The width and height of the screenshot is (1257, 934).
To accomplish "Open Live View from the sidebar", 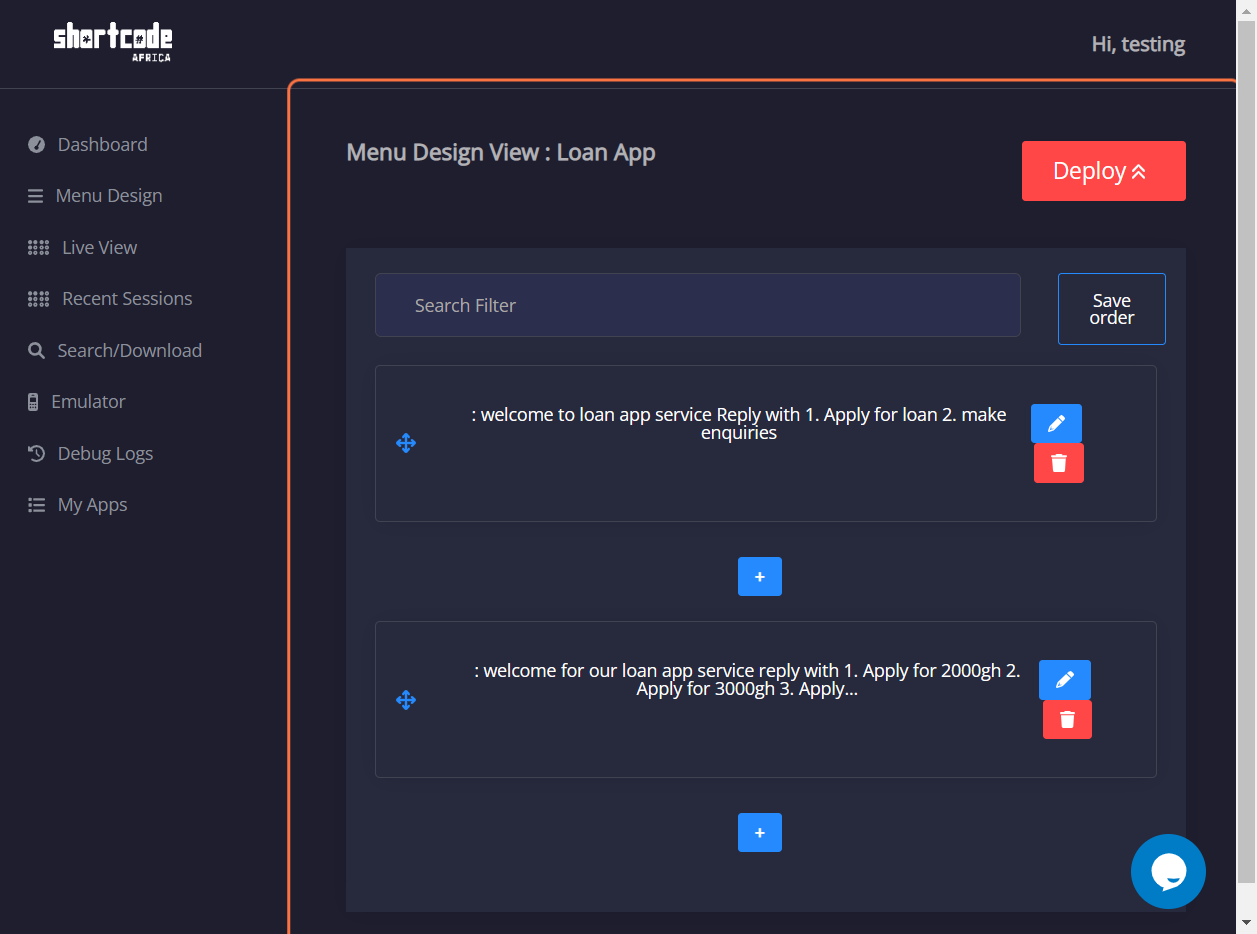I will tap(83, 247).
